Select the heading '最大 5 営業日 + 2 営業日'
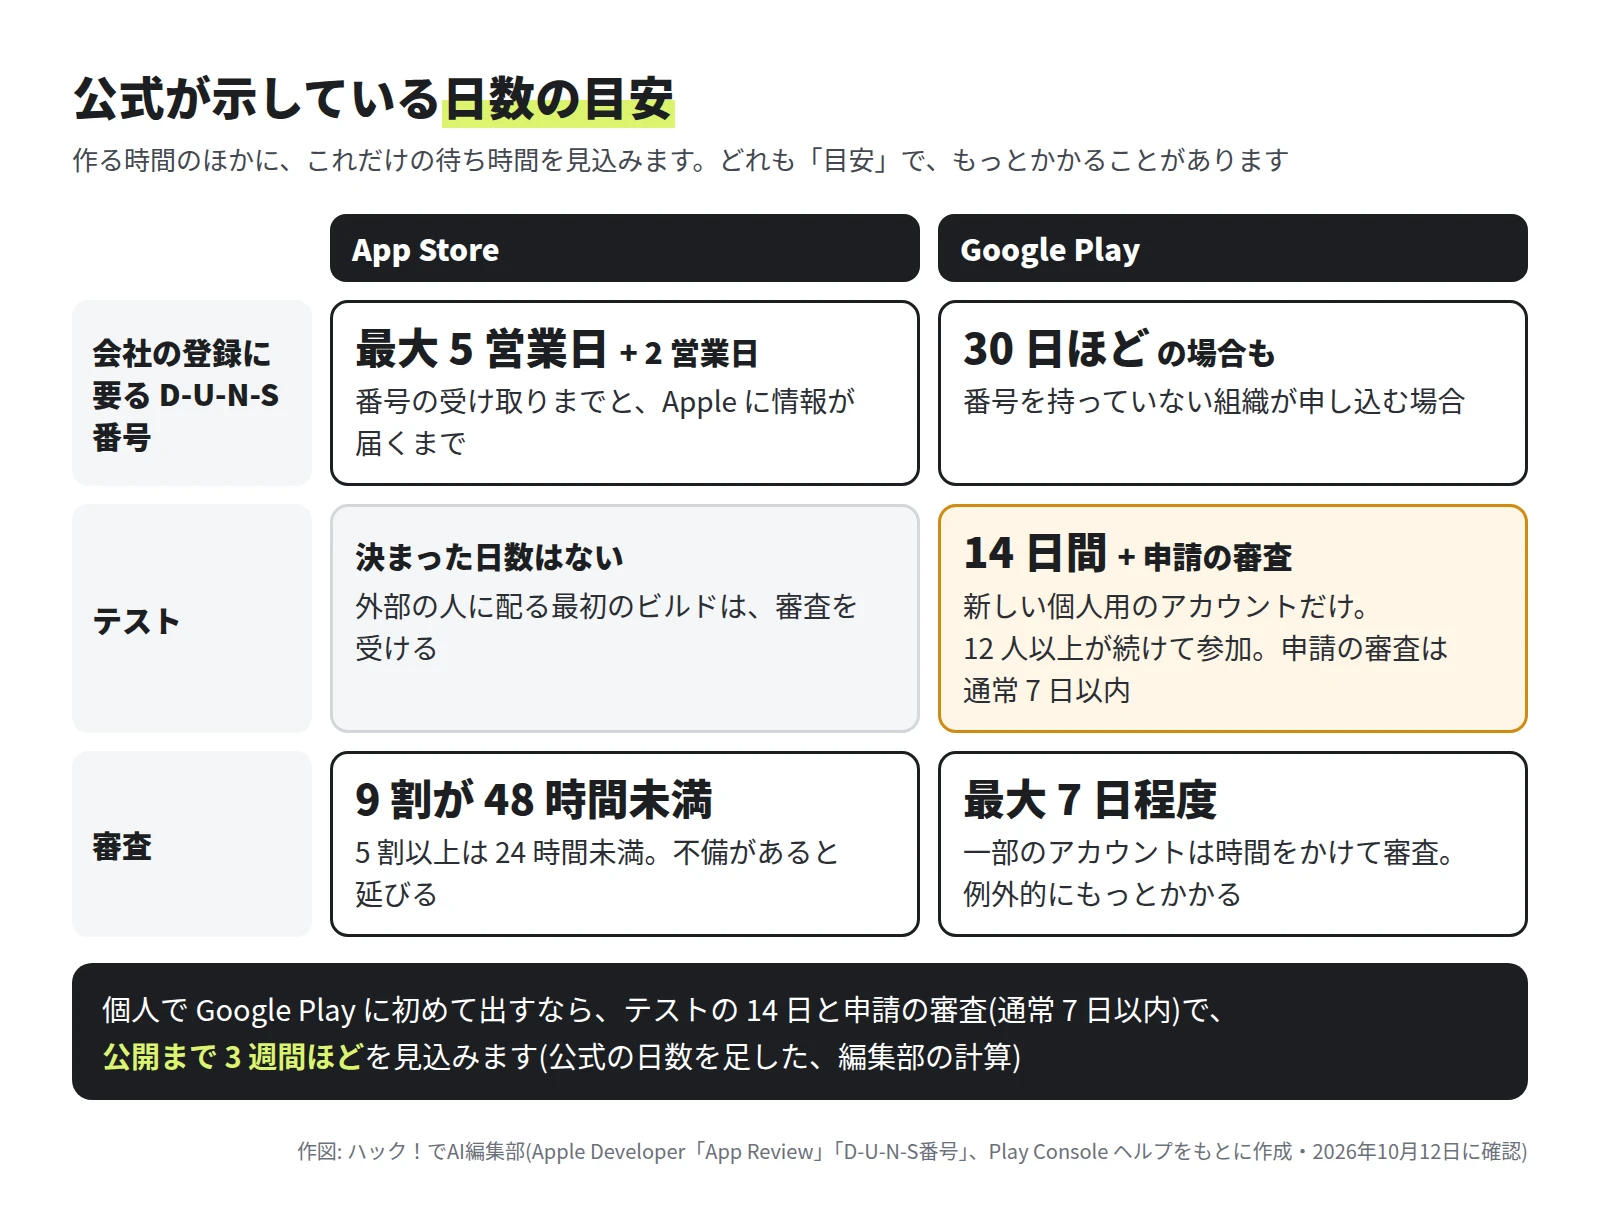 tap(557, 350)
